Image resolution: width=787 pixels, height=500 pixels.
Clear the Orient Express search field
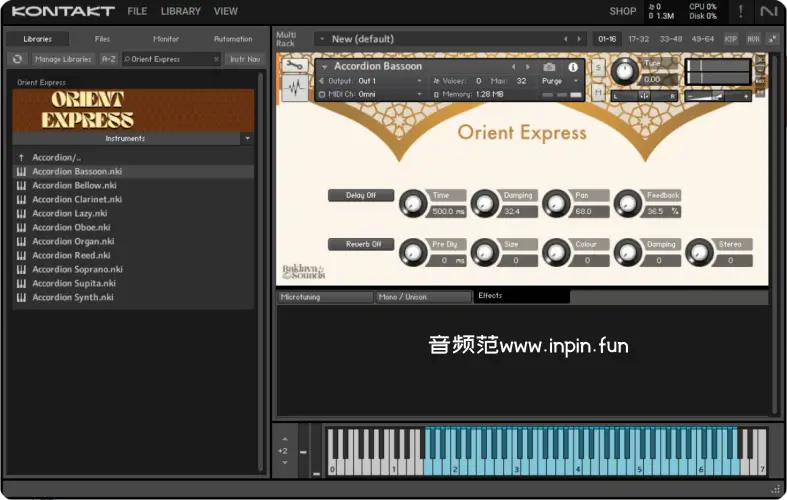[216, 59]
